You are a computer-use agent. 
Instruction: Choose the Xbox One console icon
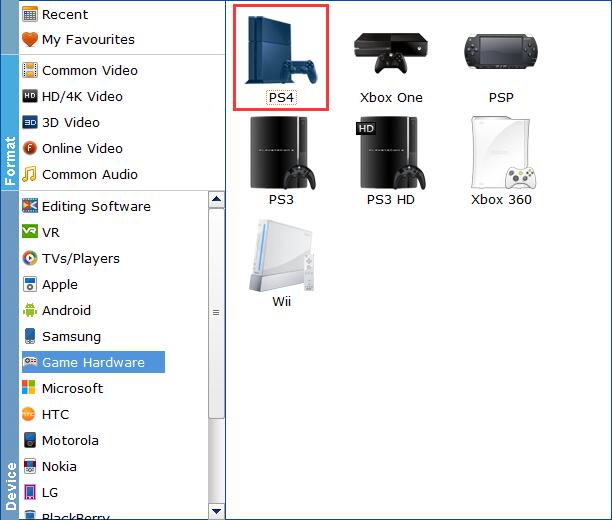391,53
